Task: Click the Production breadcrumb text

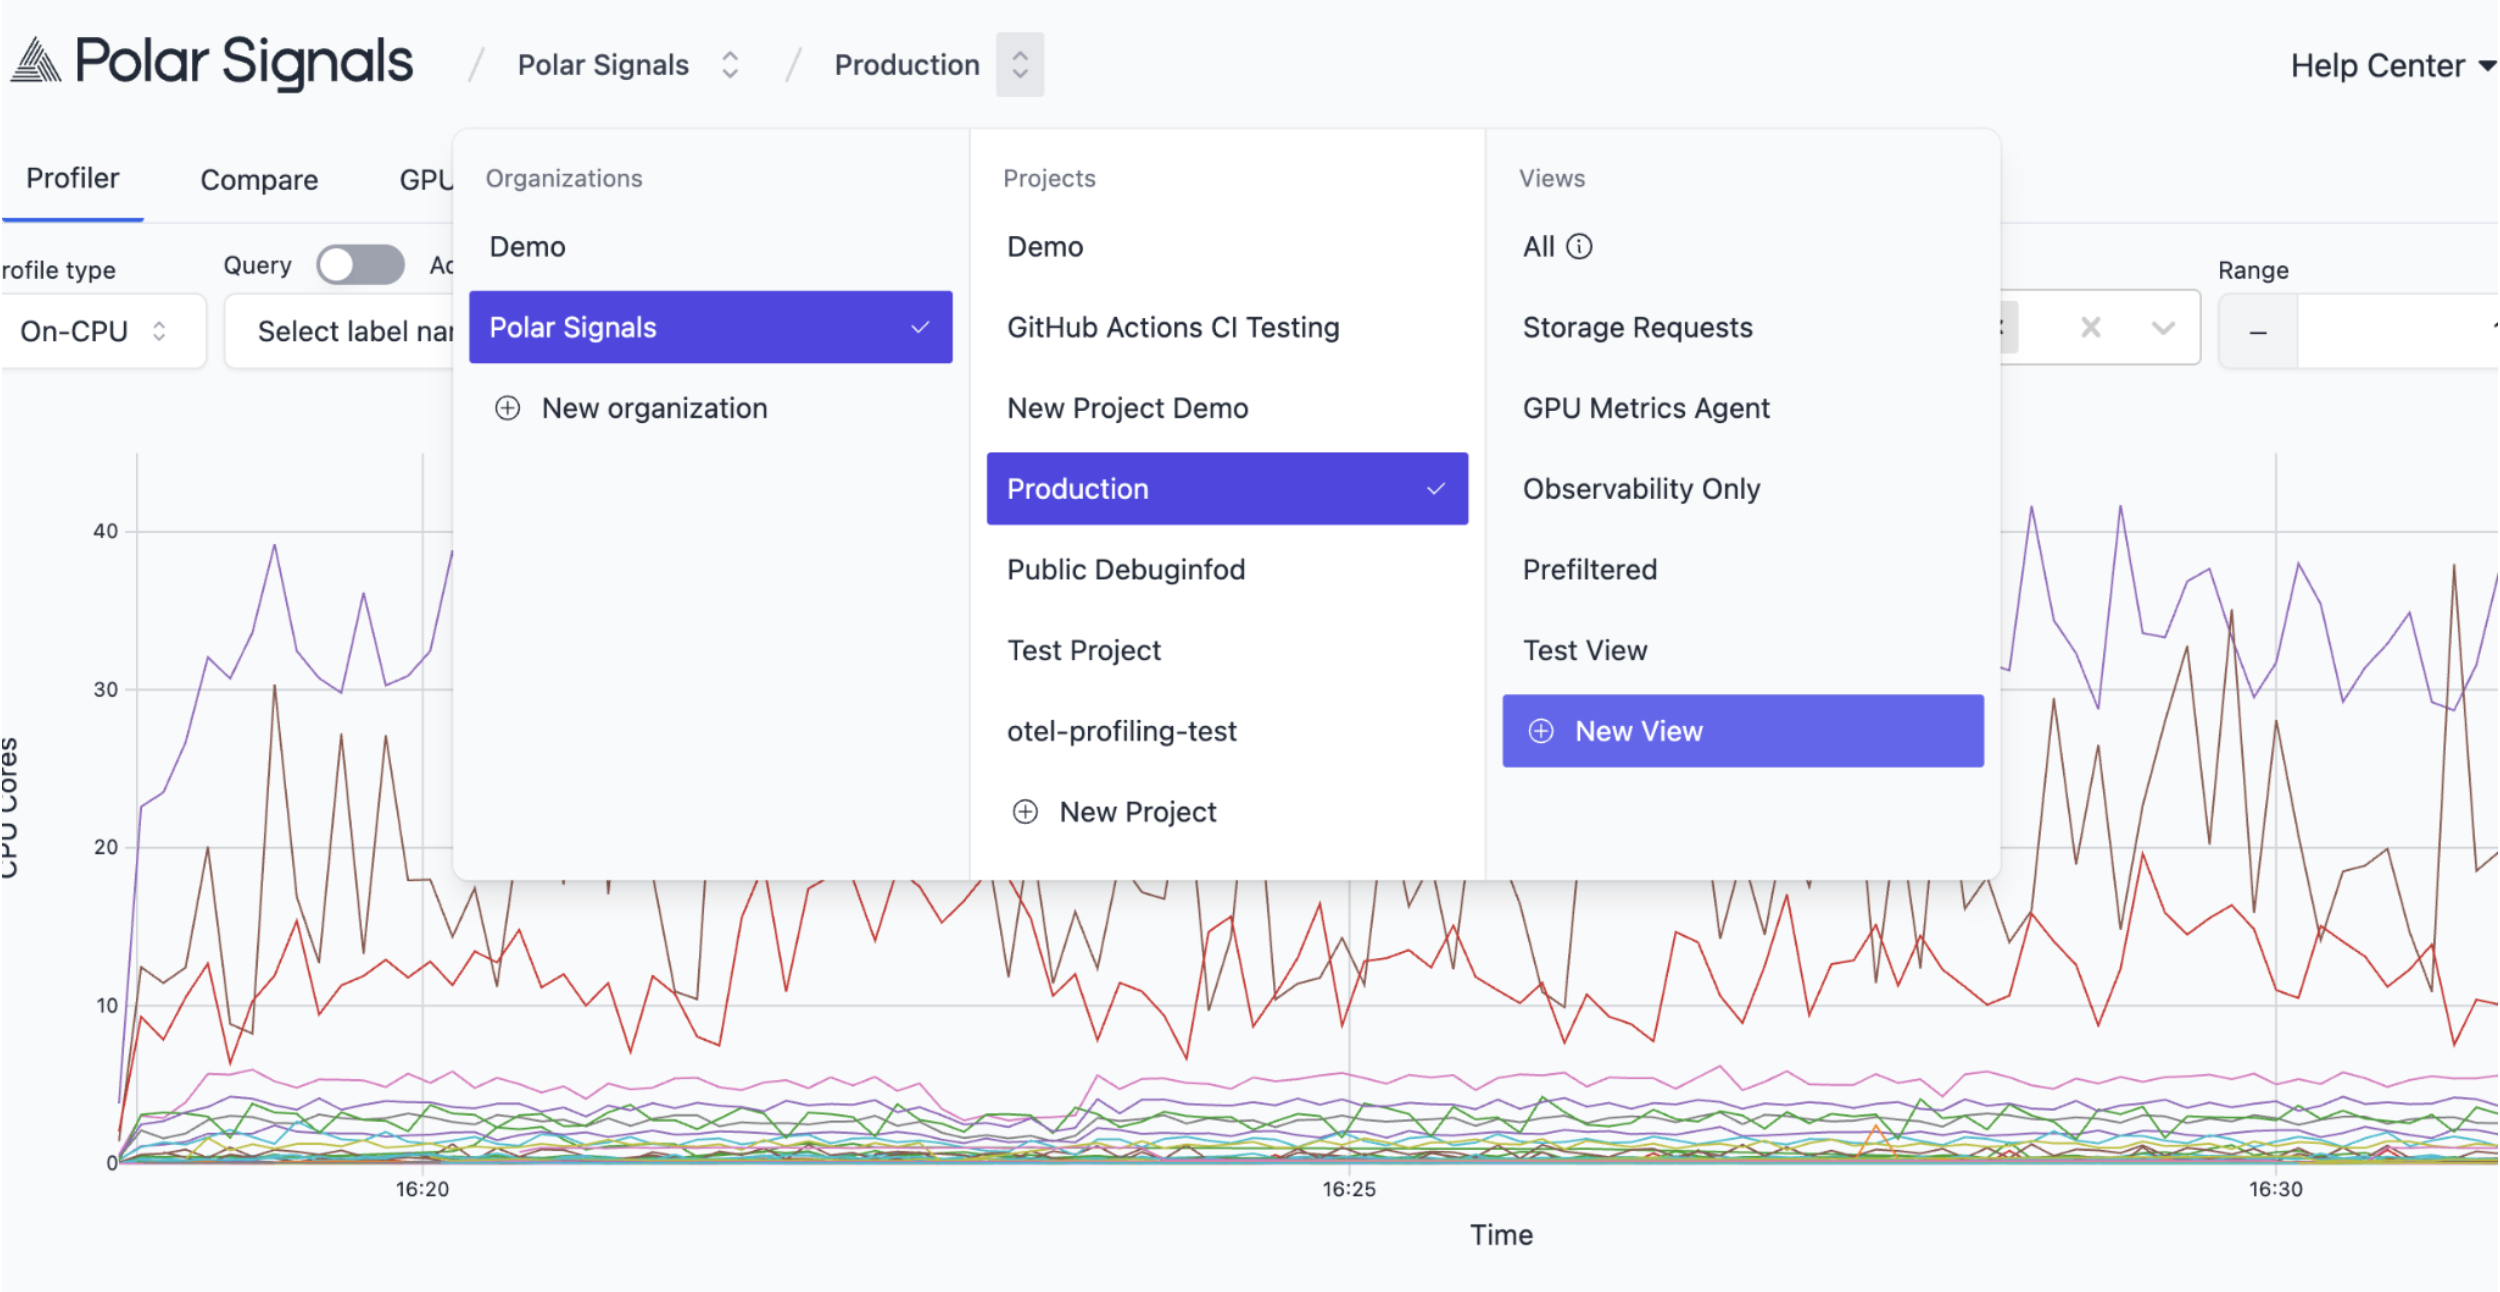Action: coord(907,65)
